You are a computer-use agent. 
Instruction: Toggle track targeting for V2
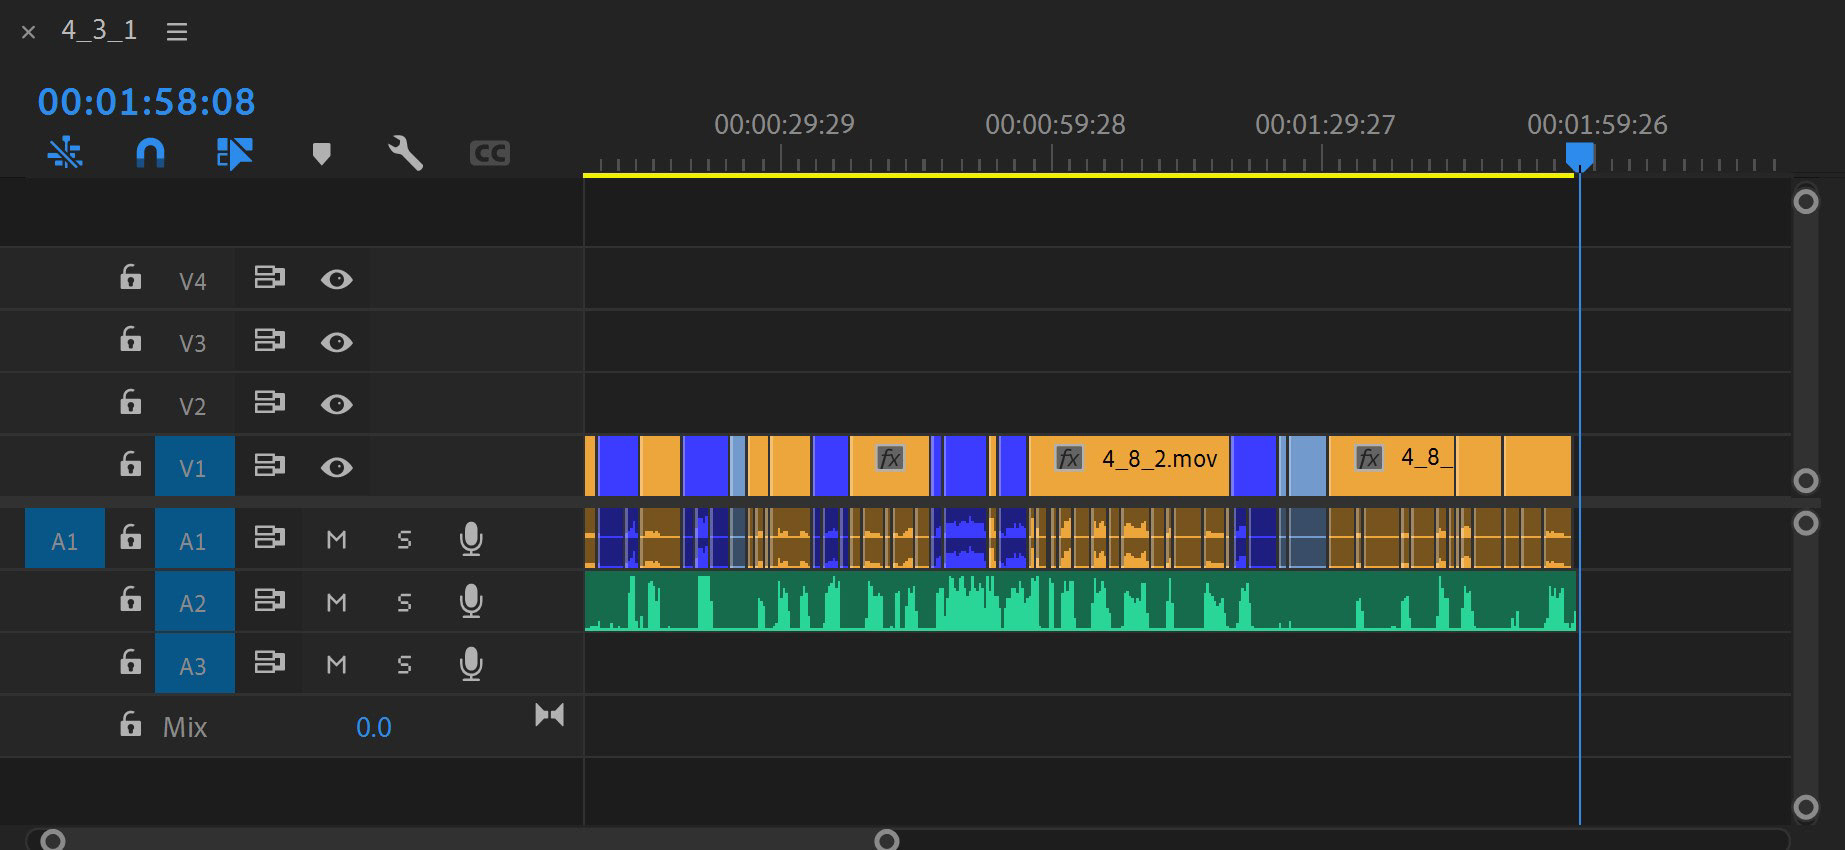[194, 405]
